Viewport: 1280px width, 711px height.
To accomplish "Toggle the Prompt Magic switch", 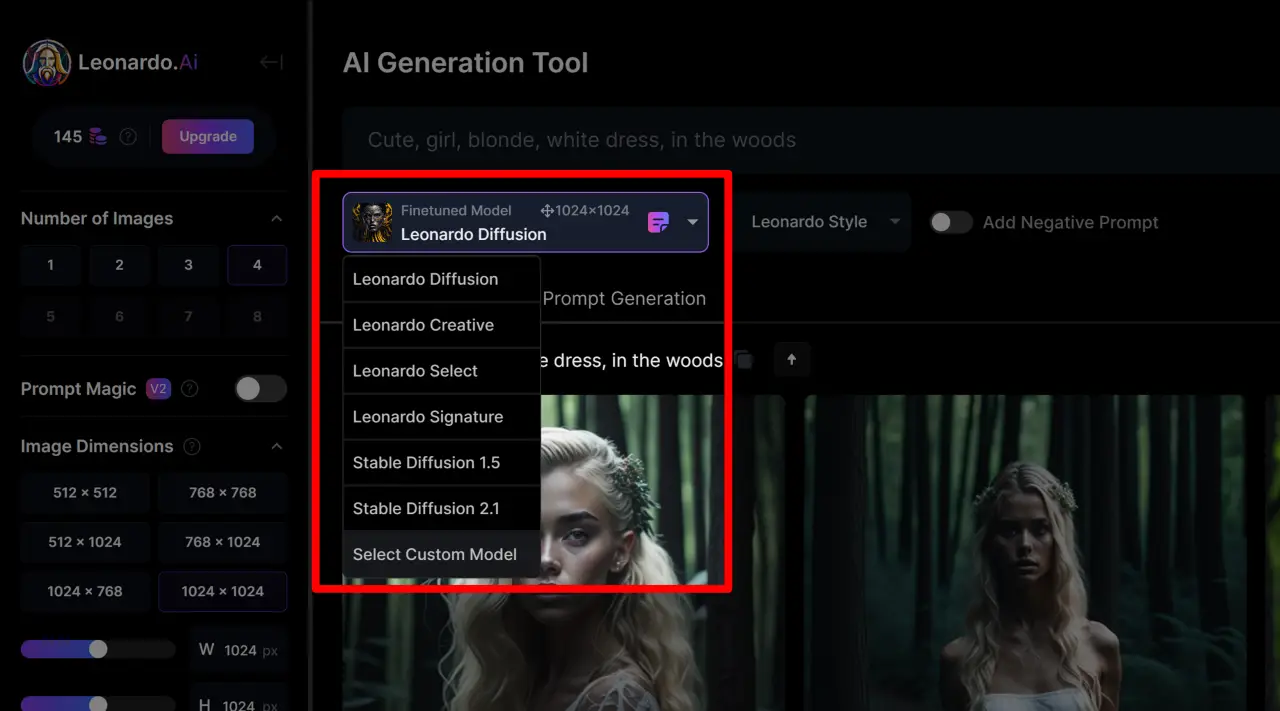I will [x=260, y=389].
